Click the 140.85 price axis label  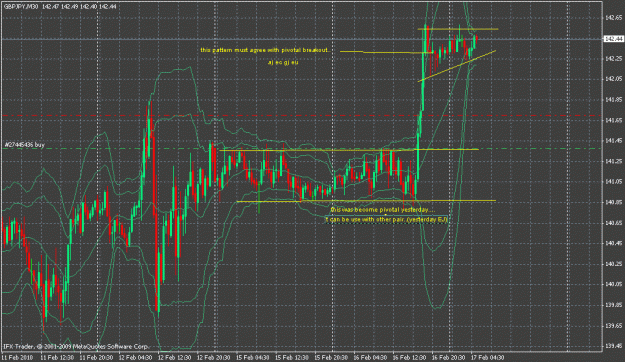click(613, 202)
